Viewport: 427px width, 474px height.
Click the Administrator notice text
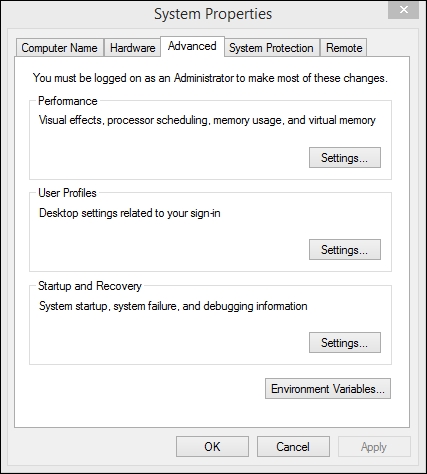[x=210, y=78]
